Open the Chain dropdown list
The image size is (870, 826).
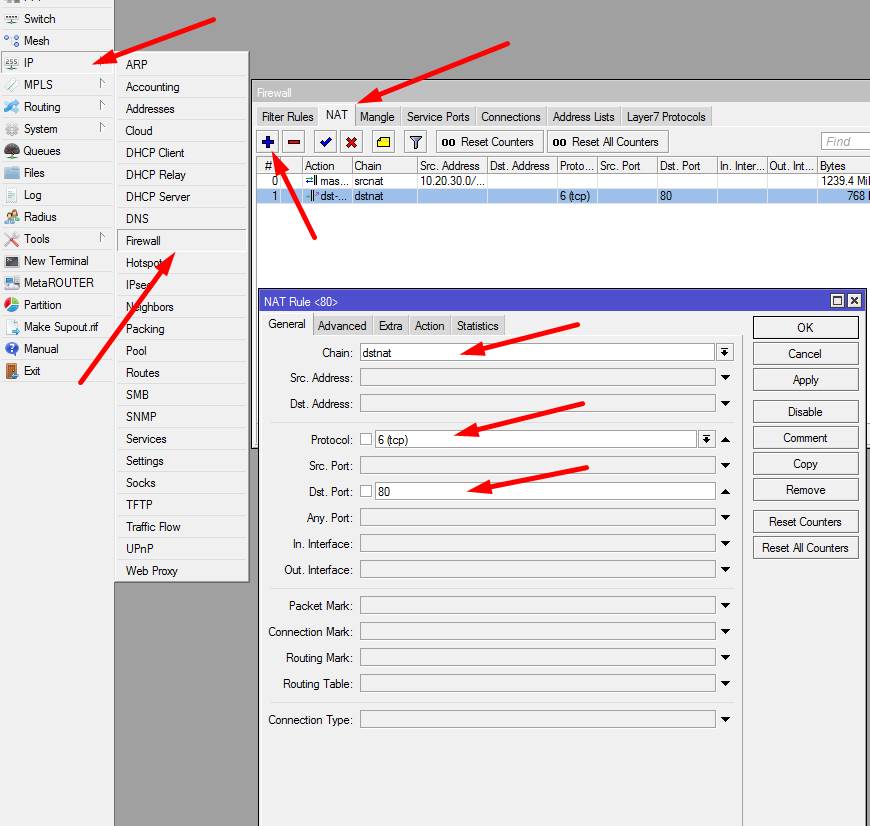[725, 352]
